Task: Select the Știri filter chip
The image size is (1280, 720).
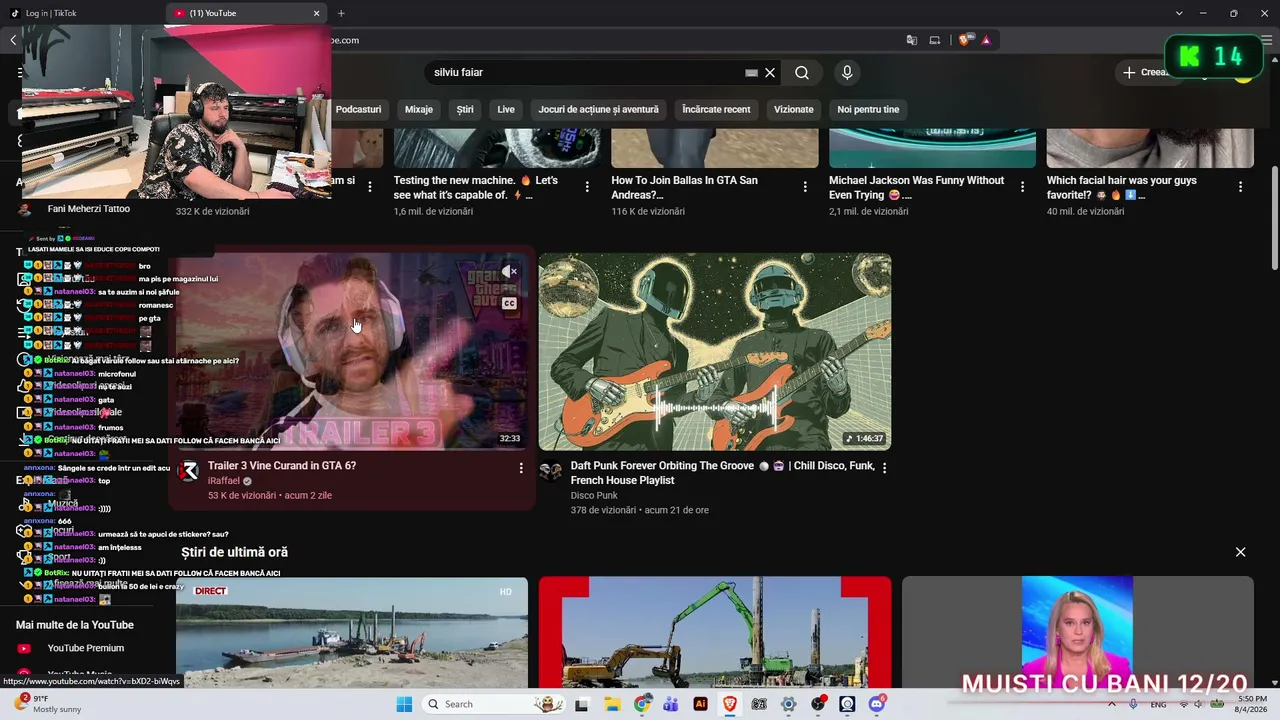Action: [465, 109]
